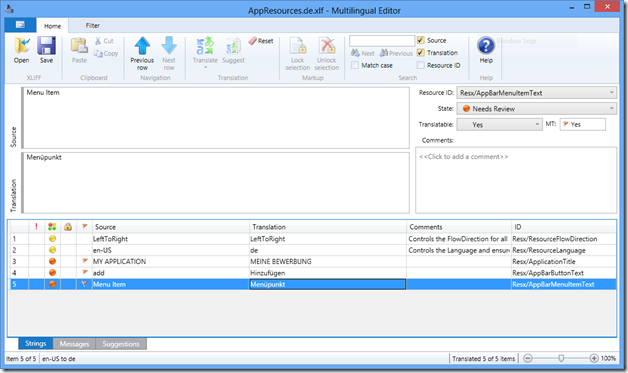Click the zoom slider in the status bar

pyautogui.click(x=561, y=358)
